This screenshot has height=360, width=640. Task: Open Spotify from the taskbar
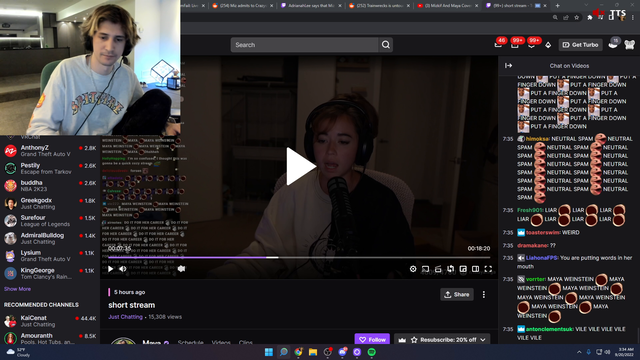coord(371,352)
